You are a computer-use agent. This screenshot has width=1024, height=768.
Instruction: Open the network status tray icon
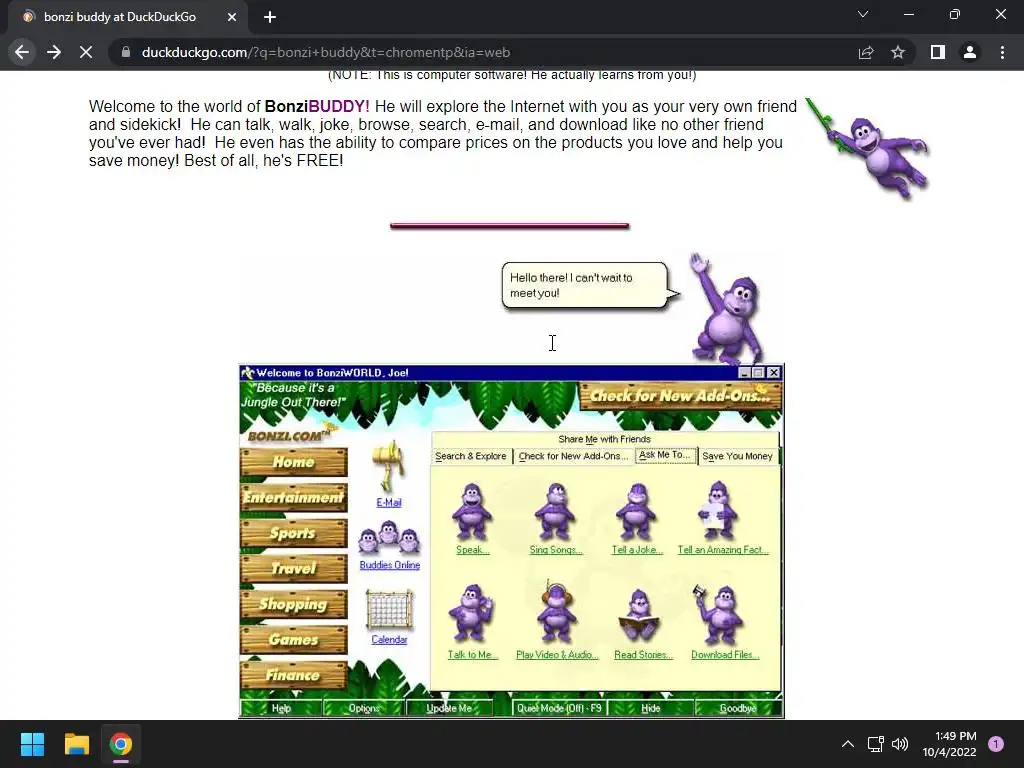tap(875, 744)
